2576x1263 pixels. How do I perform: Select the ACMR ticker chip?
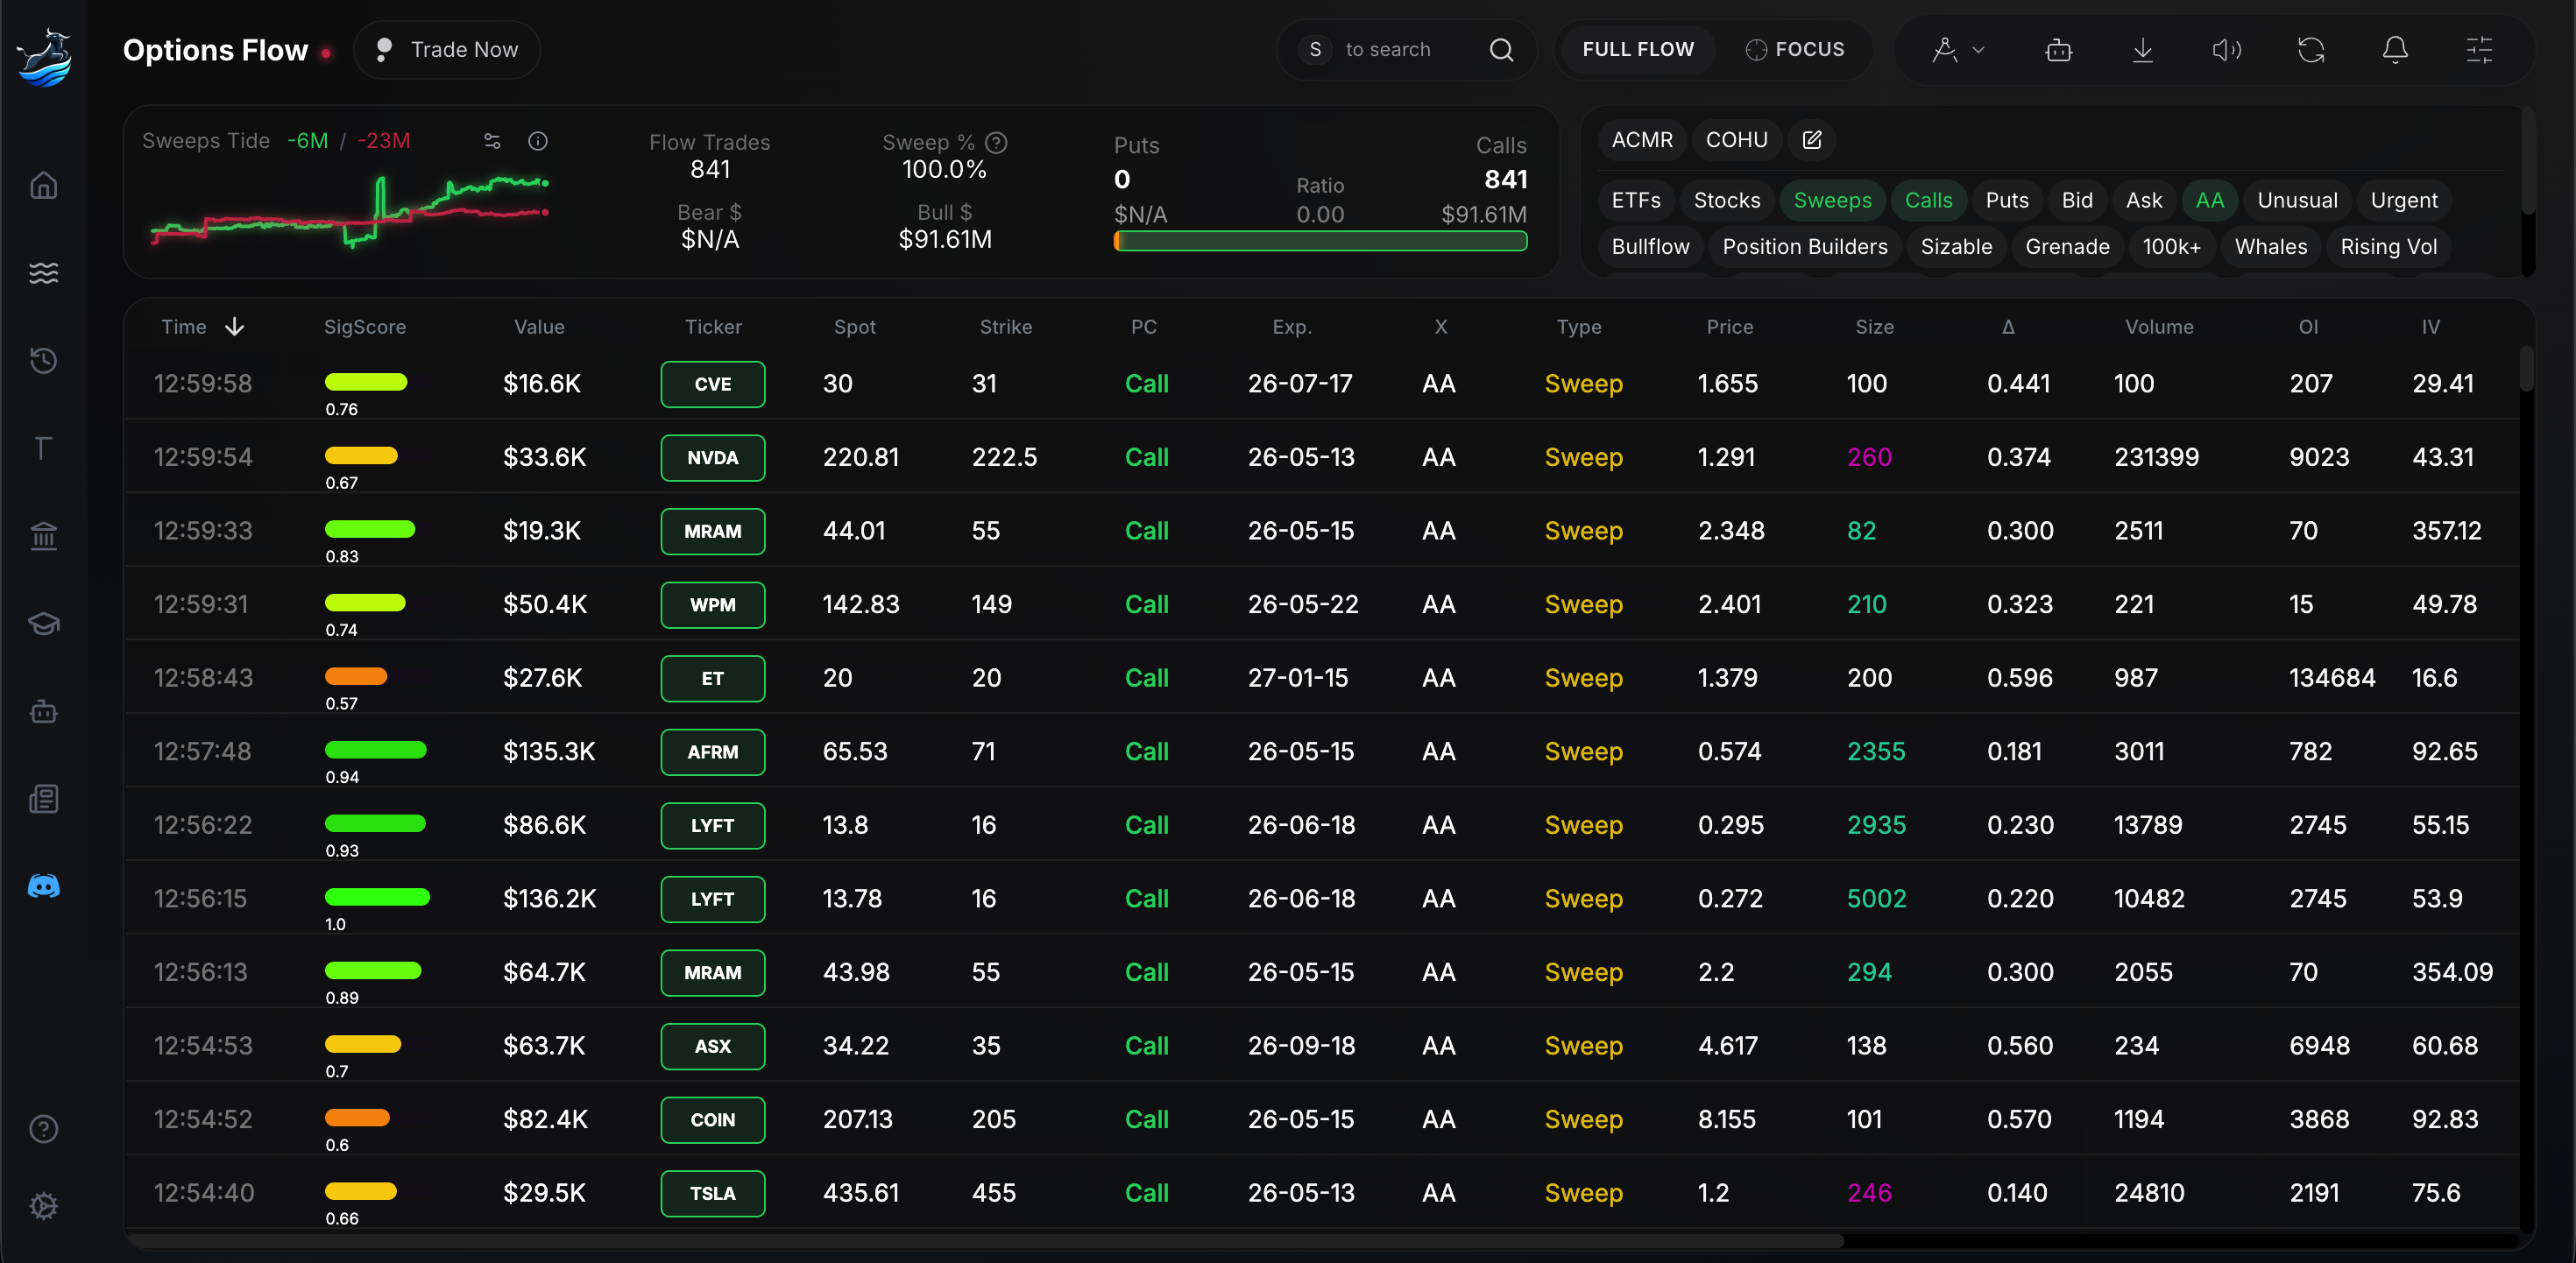click(1642, 140)
